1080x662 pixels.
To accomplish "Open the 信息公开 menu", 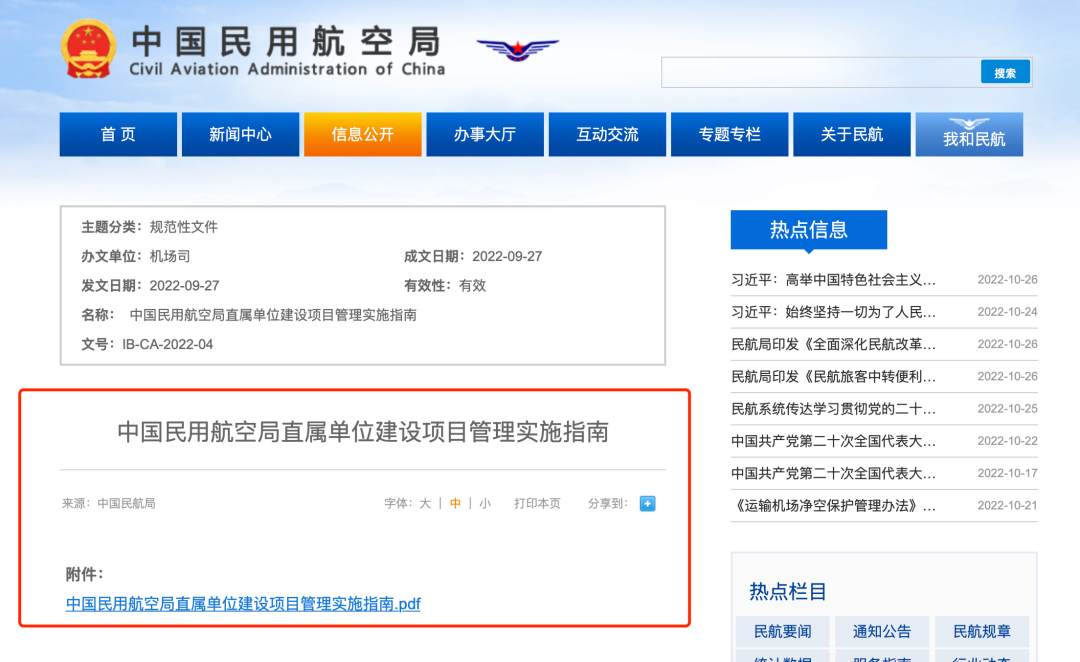I will (362, 134).
